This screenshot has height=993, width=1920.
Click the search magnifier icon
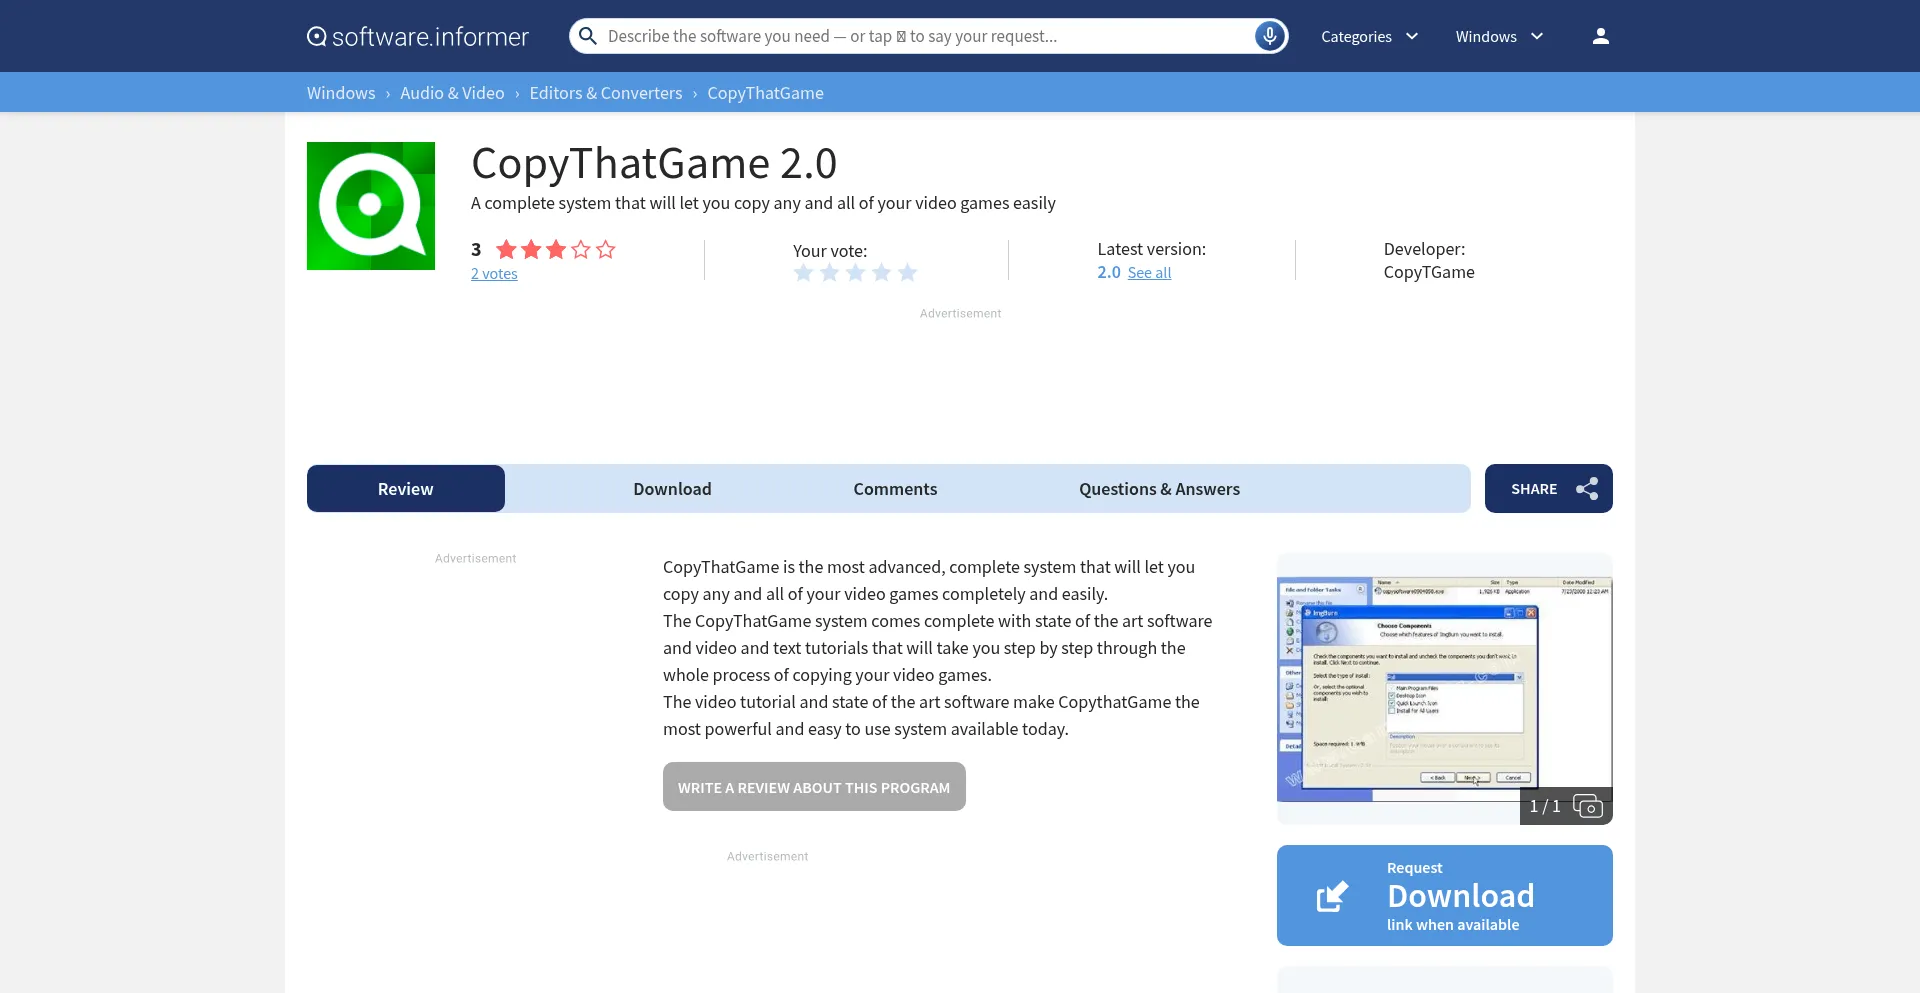click(x=587, y=35)
